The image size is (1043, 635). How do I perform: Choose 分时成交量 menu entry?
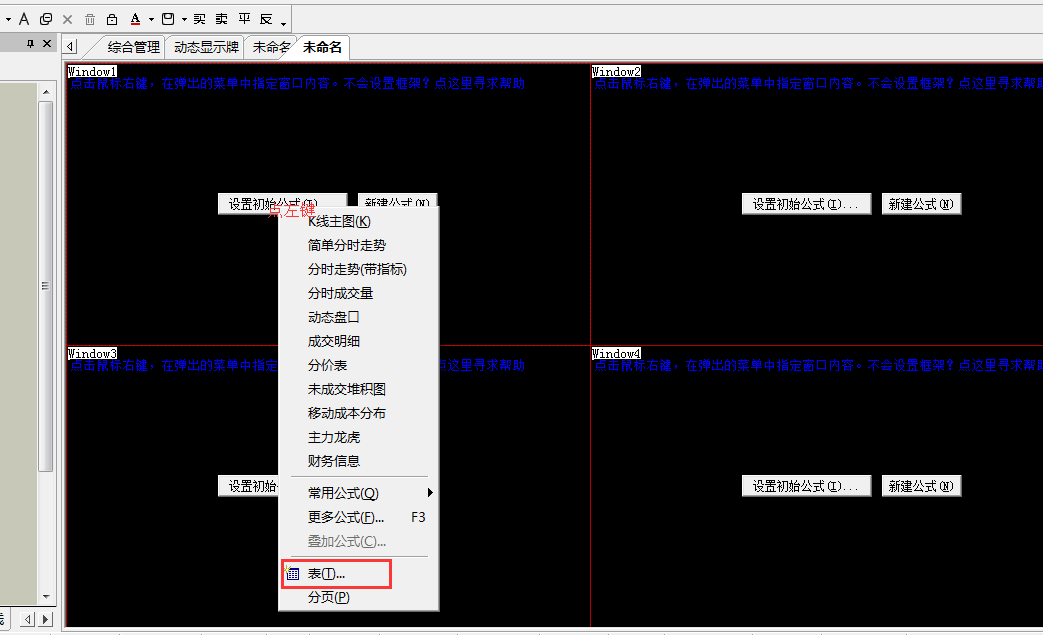click(x=359, y=293)
